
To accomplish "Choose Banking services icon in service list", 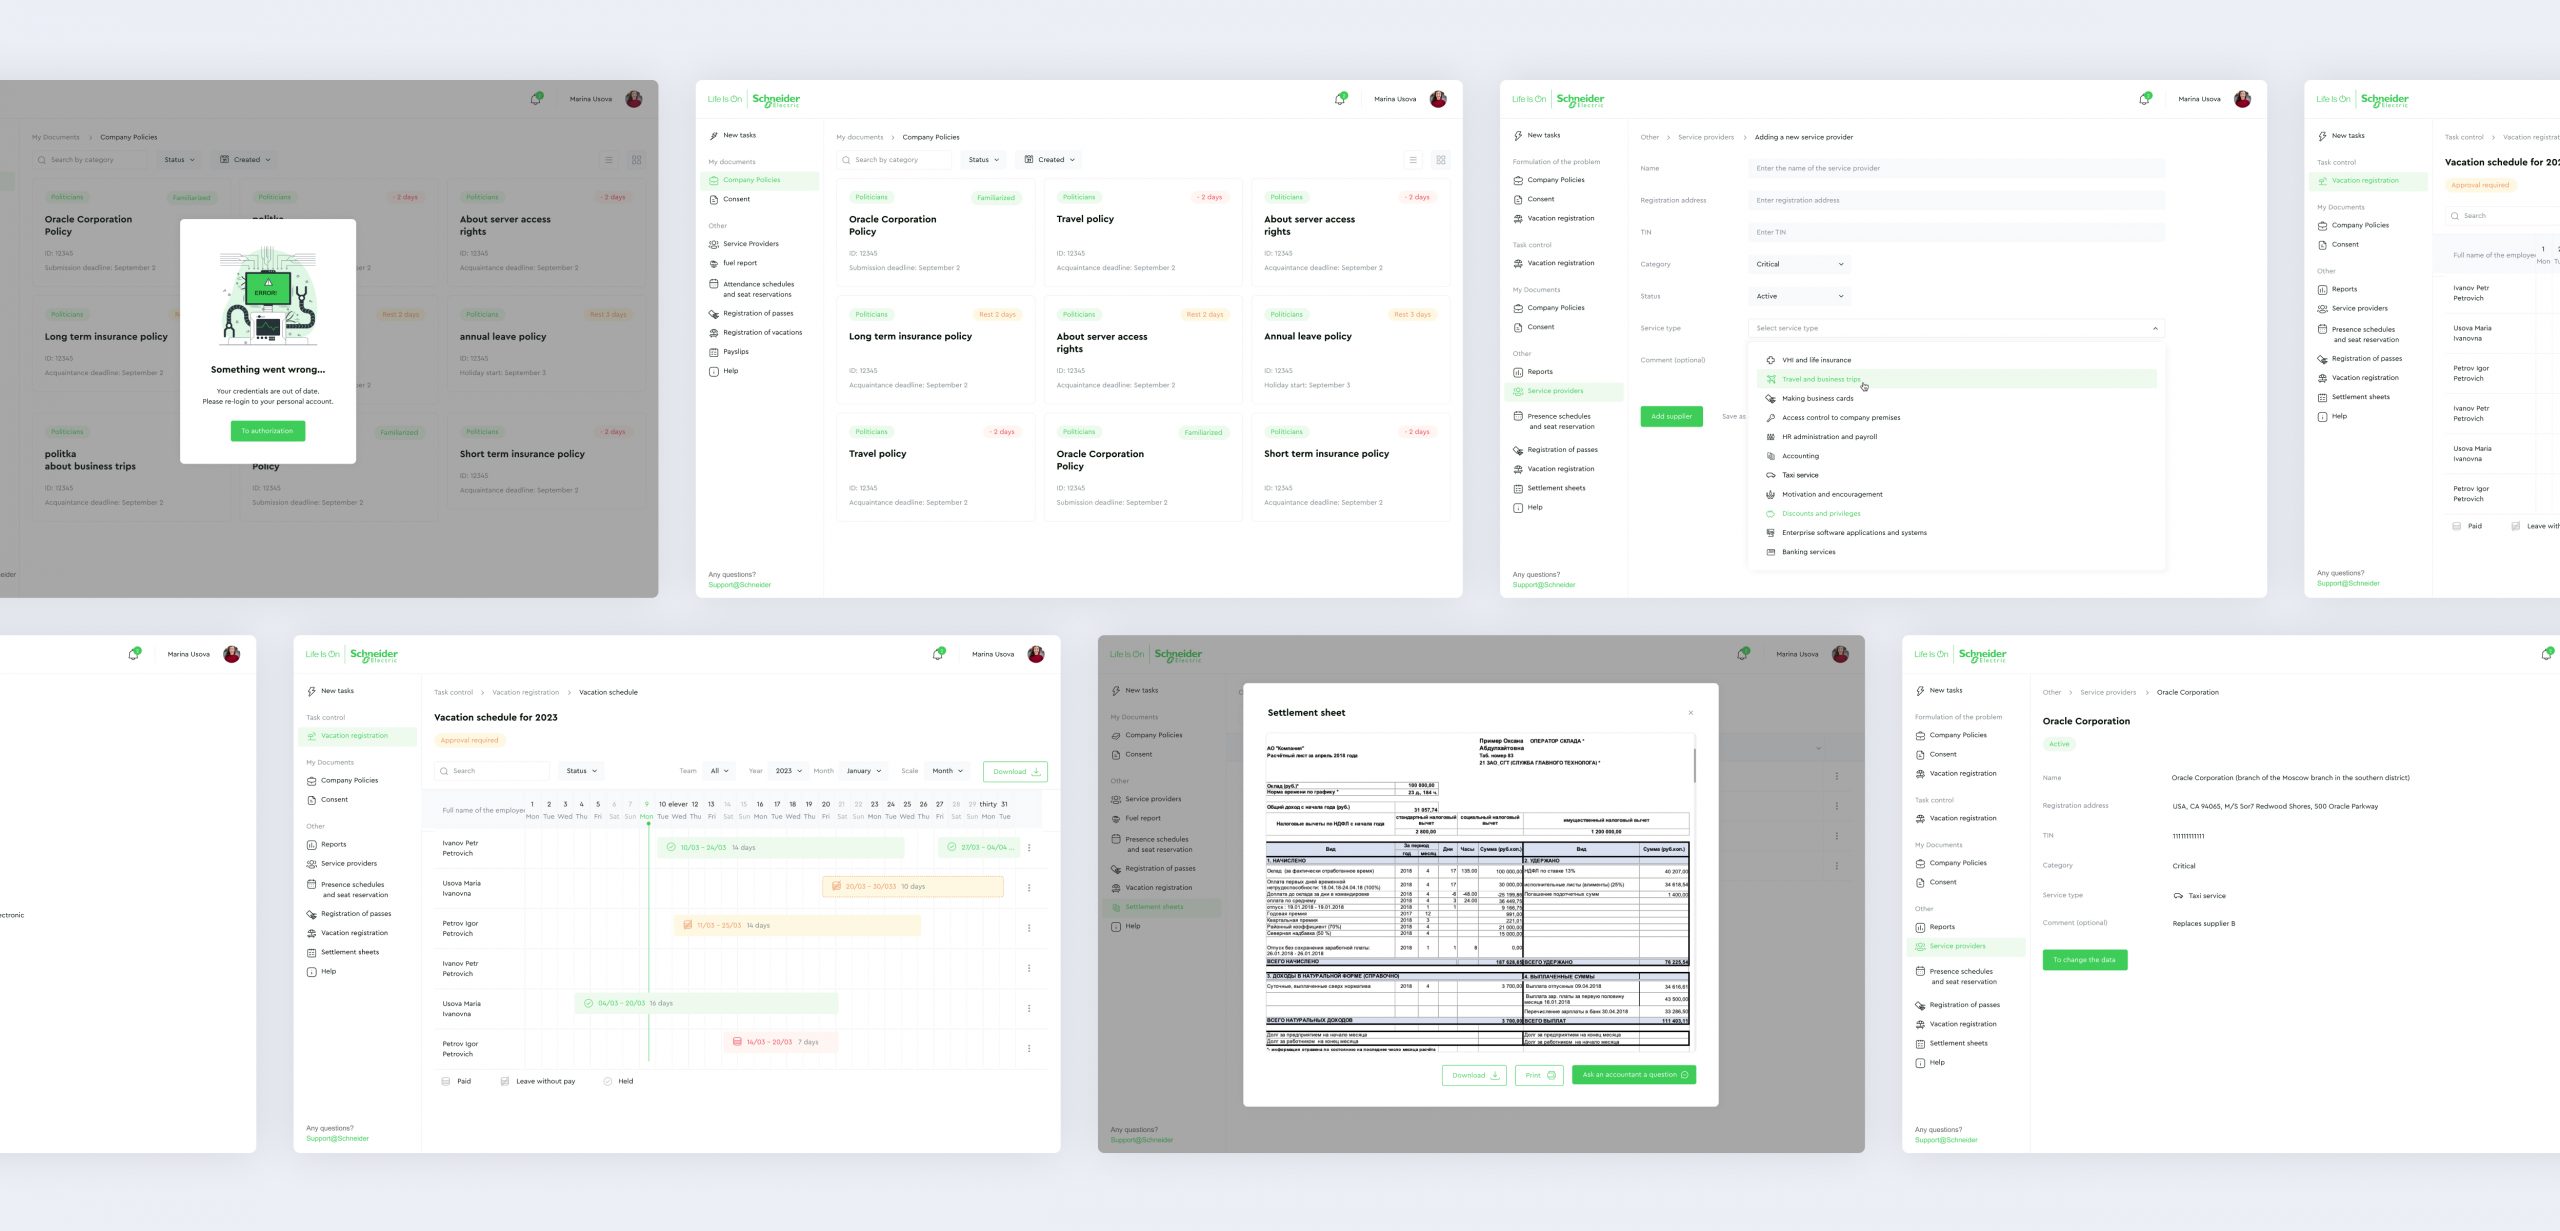I will point(1770,552).
